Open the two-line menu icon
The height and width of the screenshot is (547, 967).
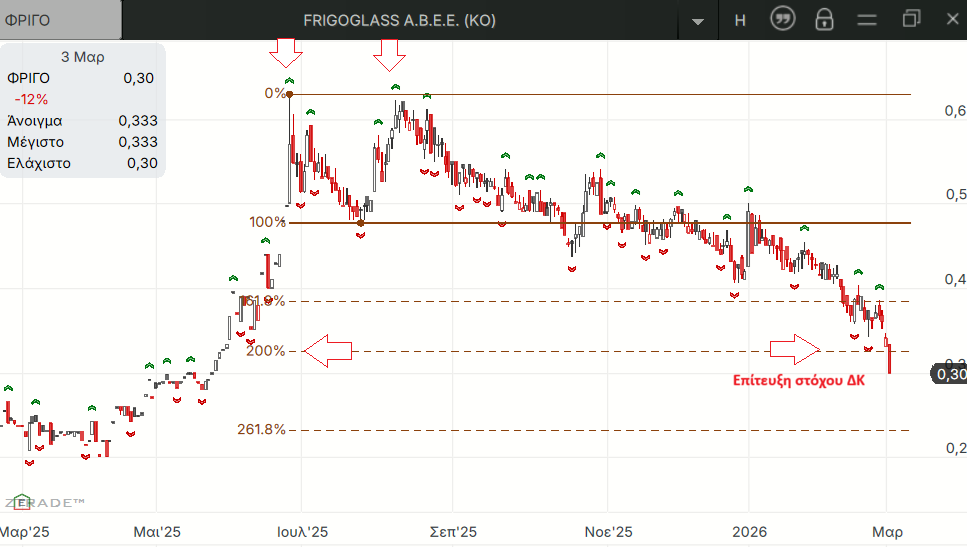tap(867, 20)
